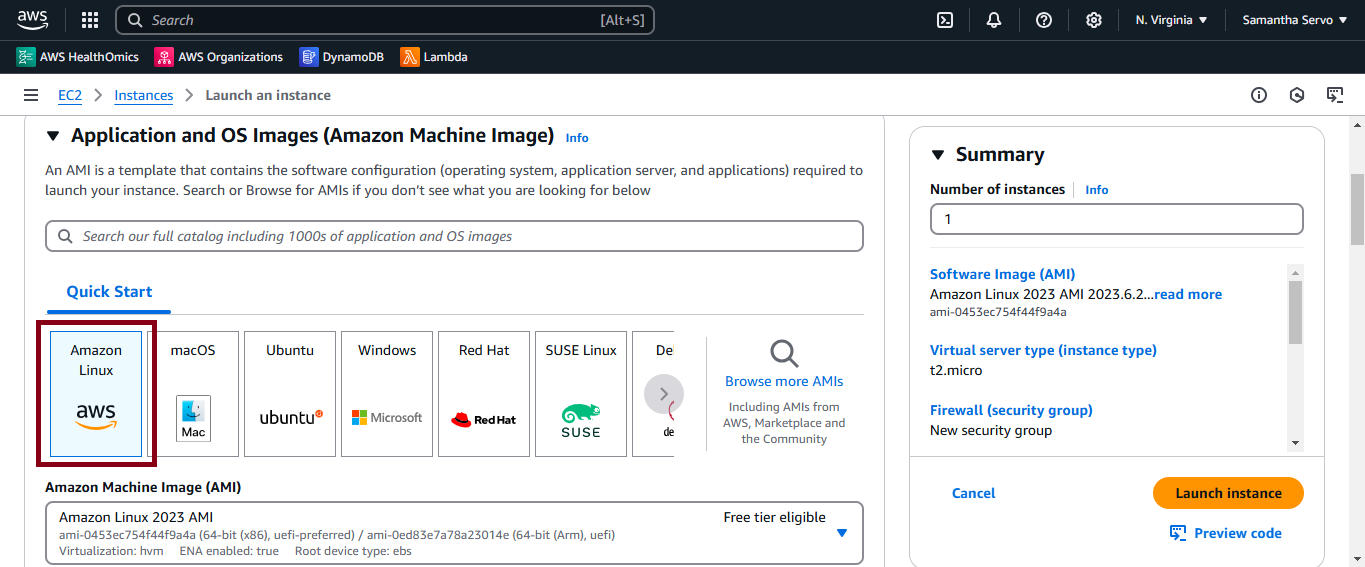Click the Free tier eligible label
Image resolution: width=1365 pixels, height=567 pixels.
(775, 517)
